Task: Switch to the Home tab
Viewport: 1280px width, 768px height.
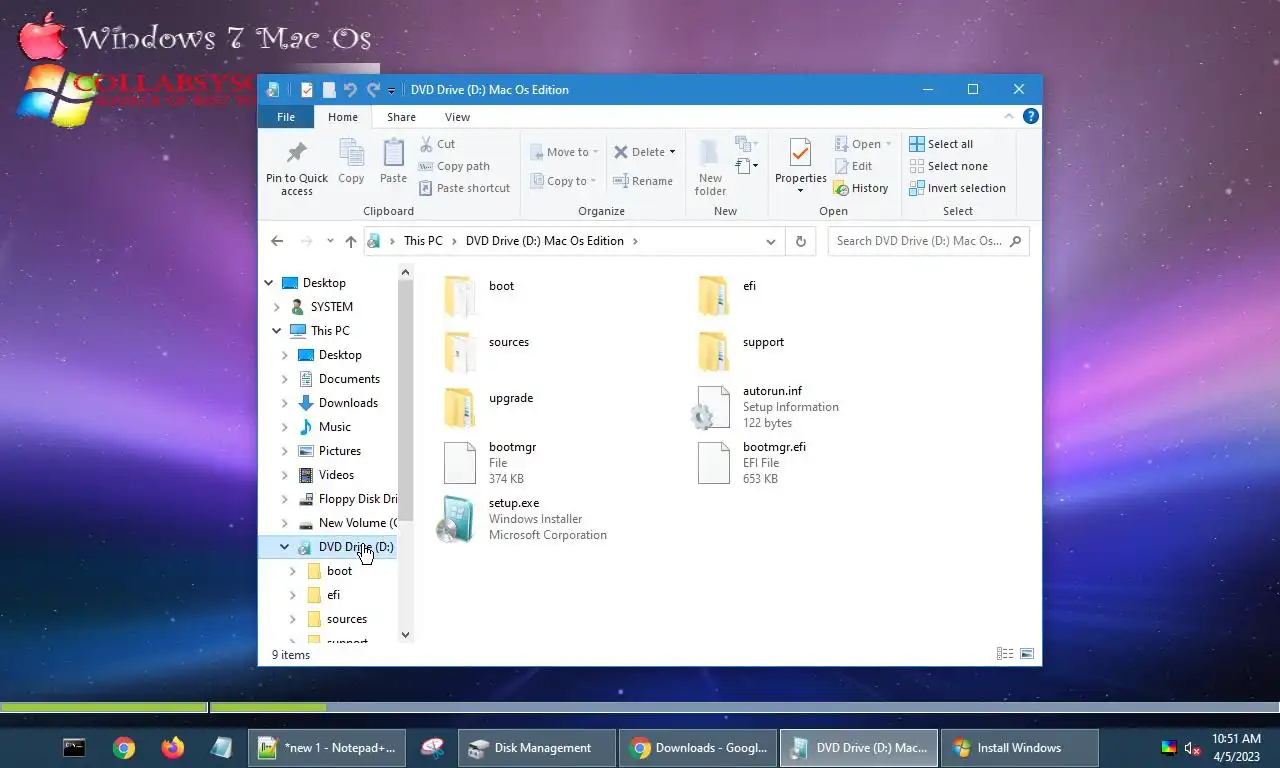Action: click(x=343, y=117)
